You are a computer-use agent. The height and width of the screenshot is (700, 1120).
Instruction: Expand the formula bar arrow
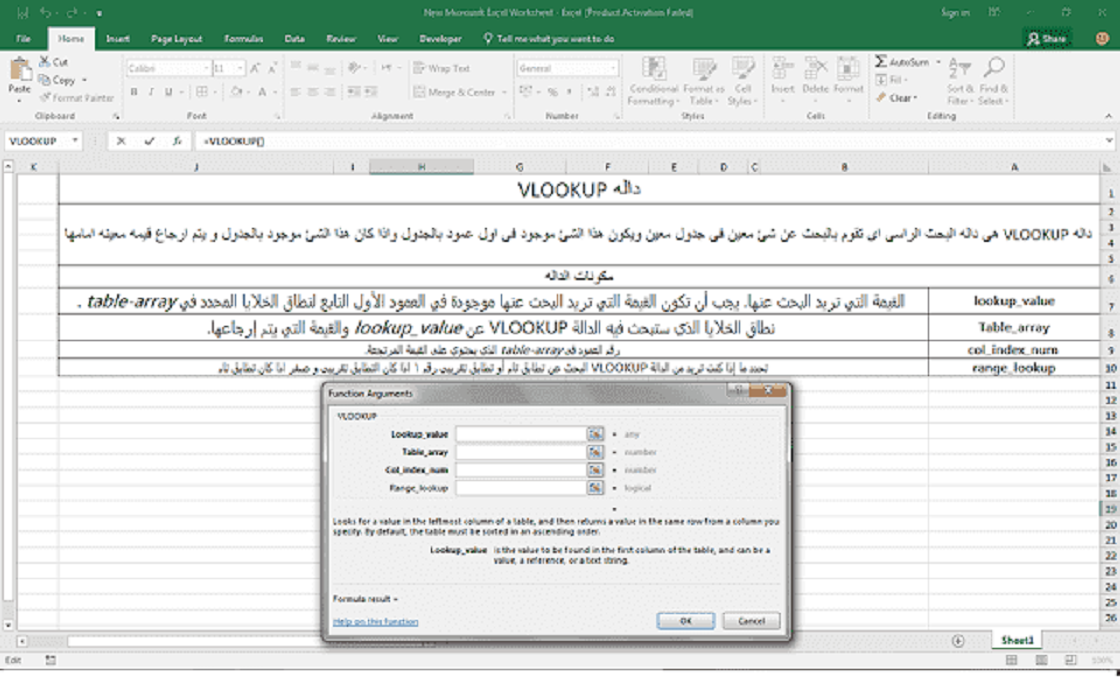pyautogui.click(x=1109, y=141)
